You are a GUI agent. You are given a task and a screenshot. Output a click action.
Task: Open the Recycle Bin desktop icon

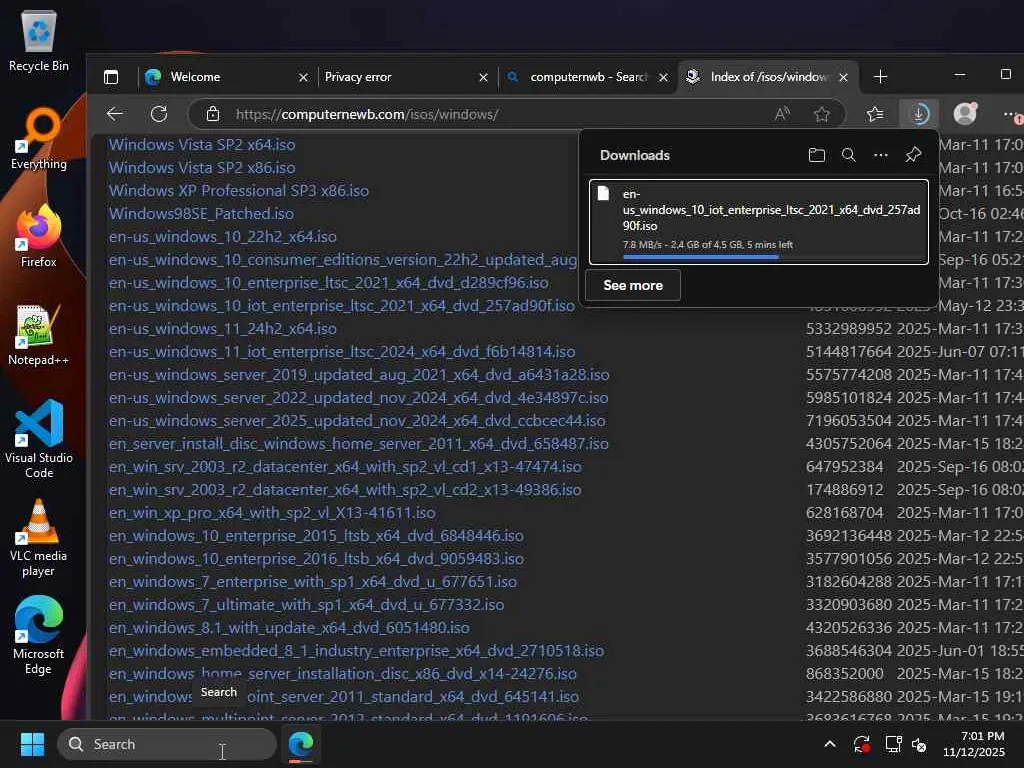tap(39, 40)
